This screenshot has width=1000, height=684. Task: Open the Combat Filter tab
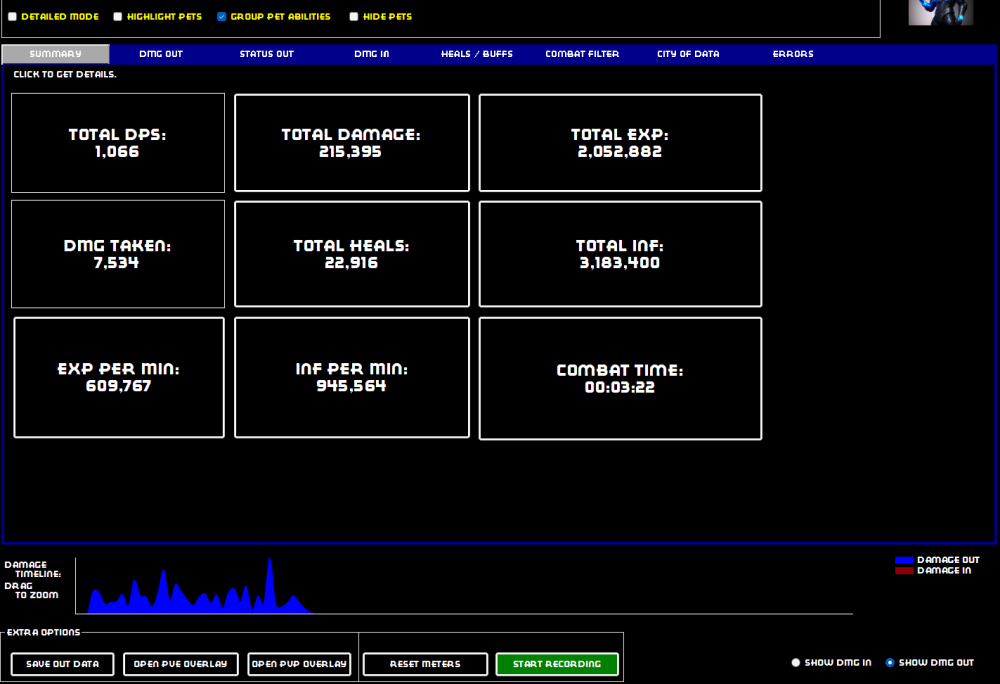click(x=582, y=54)
